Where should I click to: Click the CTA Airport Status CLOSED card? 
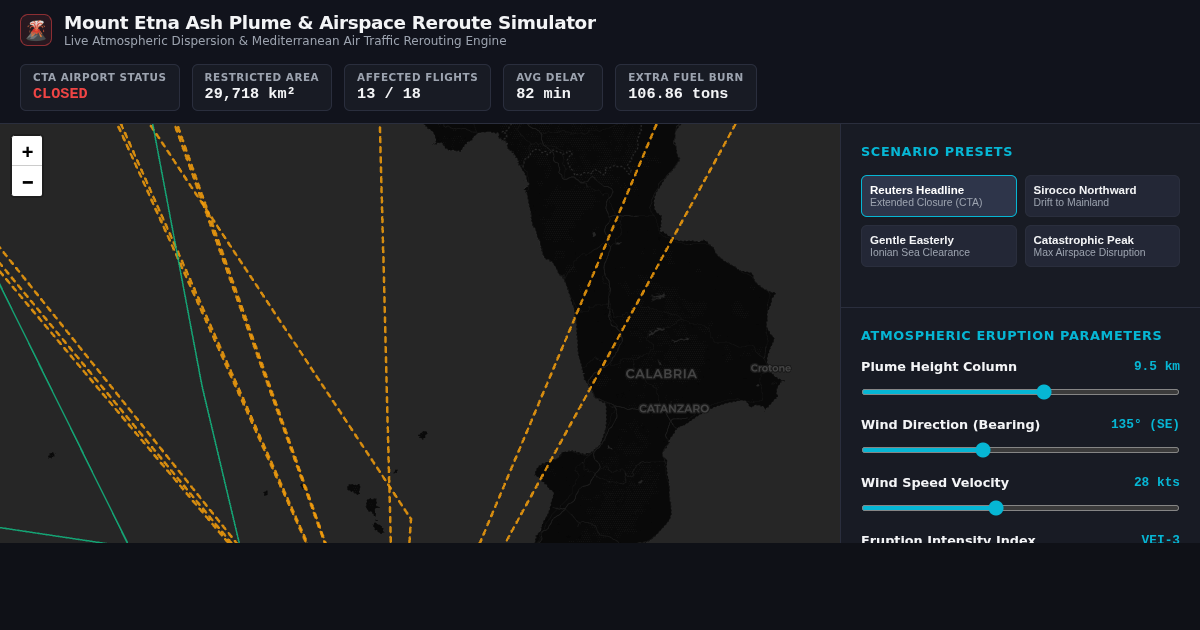(100, 87)
